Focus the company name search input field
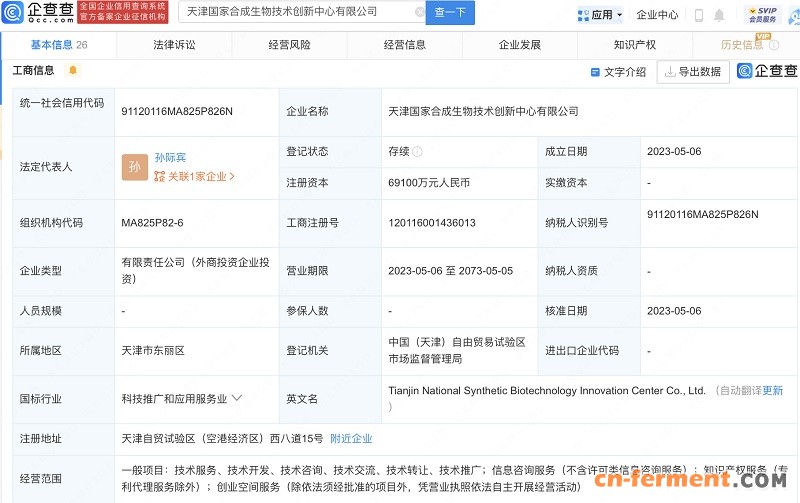 (300, 12)
